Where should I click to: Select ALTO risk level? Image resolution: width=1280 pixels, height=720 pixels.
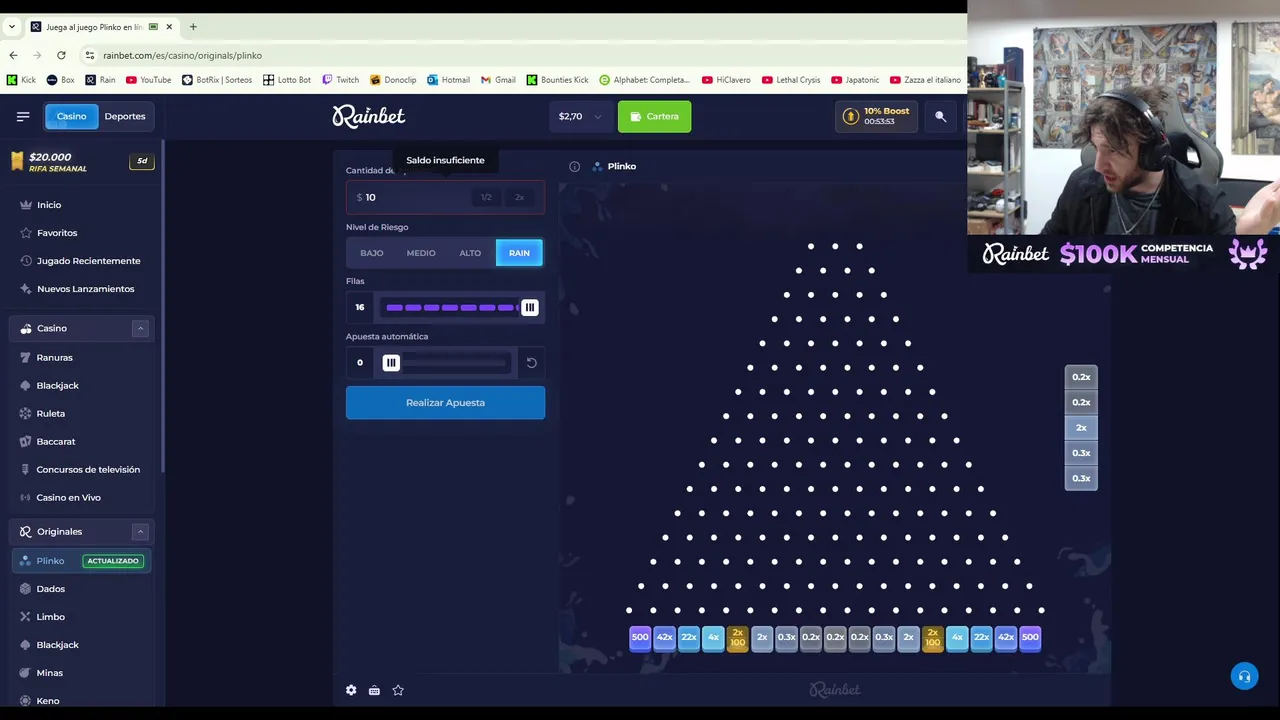pyautogui.click(x=470, y=253)
